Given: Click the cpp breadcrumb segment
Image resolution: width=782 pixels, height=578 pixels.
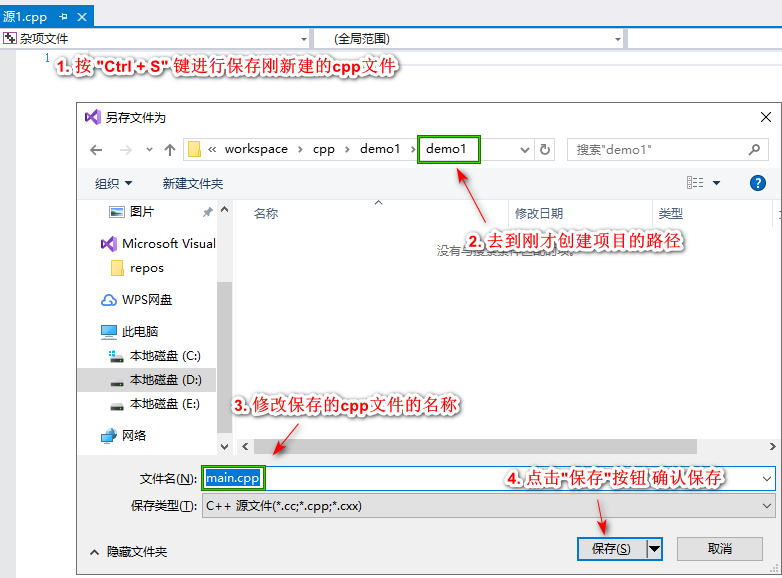Looking at the screenshot, I should click(324, 149).
